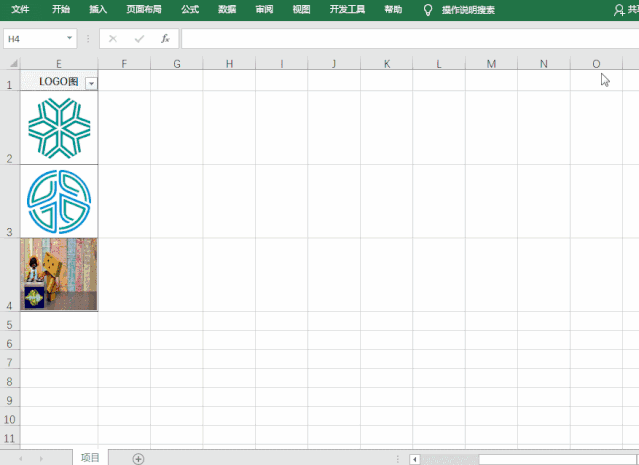Viewport: 639px width, 465px height.
Task: Click the Insert Function fx icon
Action: point(165,39)
